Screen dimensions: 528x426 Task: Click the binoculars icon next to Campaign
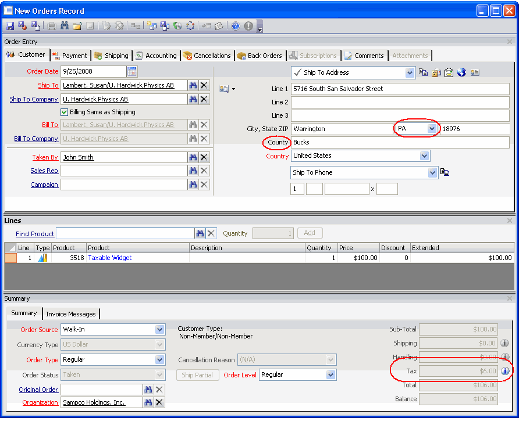click(193, 185)
